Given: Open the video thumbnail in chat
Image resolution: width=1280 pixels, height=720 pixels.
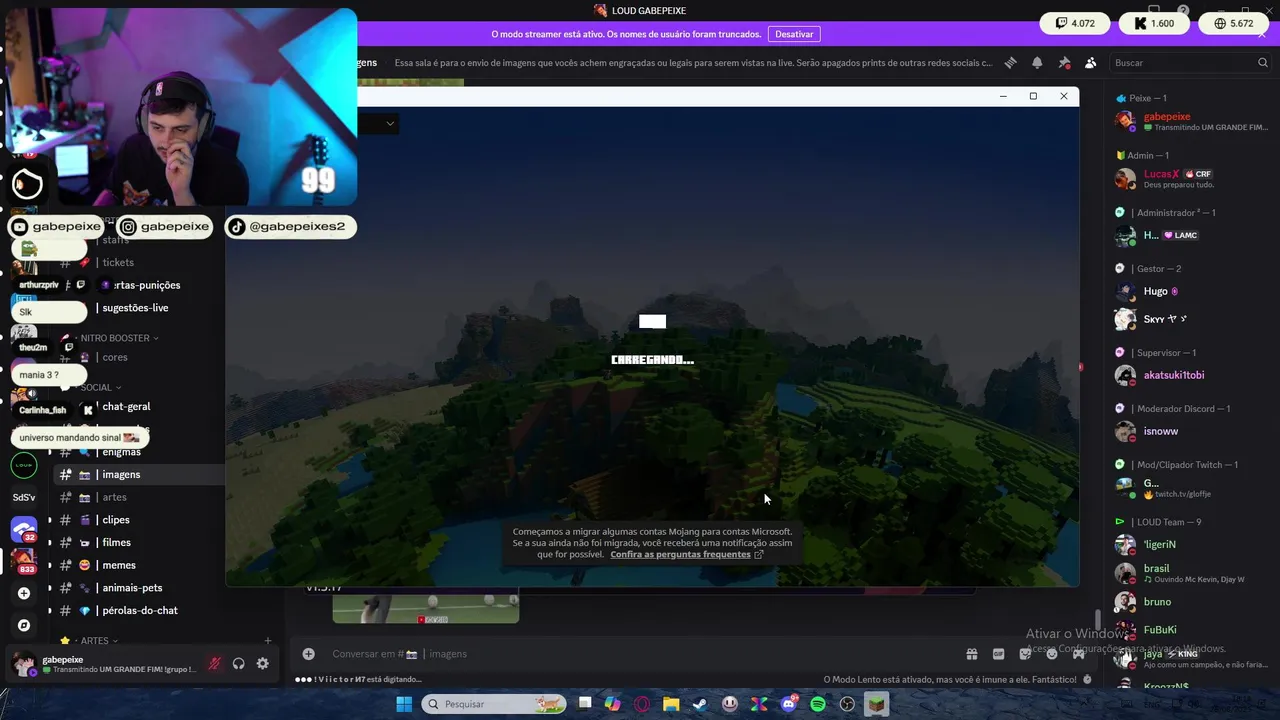Looking at the screenshot, I should (x=426, y=607).
